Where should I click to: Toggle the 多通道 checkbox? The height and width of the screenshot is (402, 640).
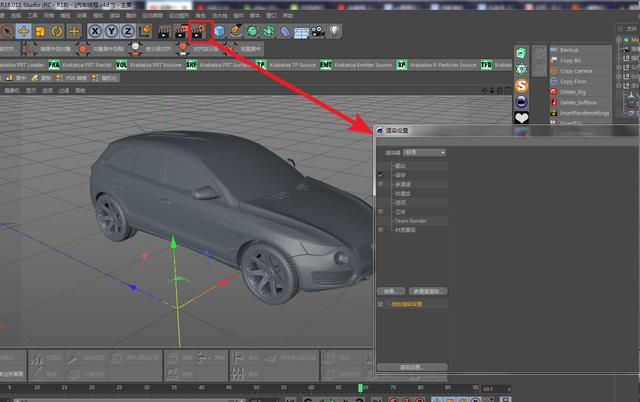coord(381,184)
